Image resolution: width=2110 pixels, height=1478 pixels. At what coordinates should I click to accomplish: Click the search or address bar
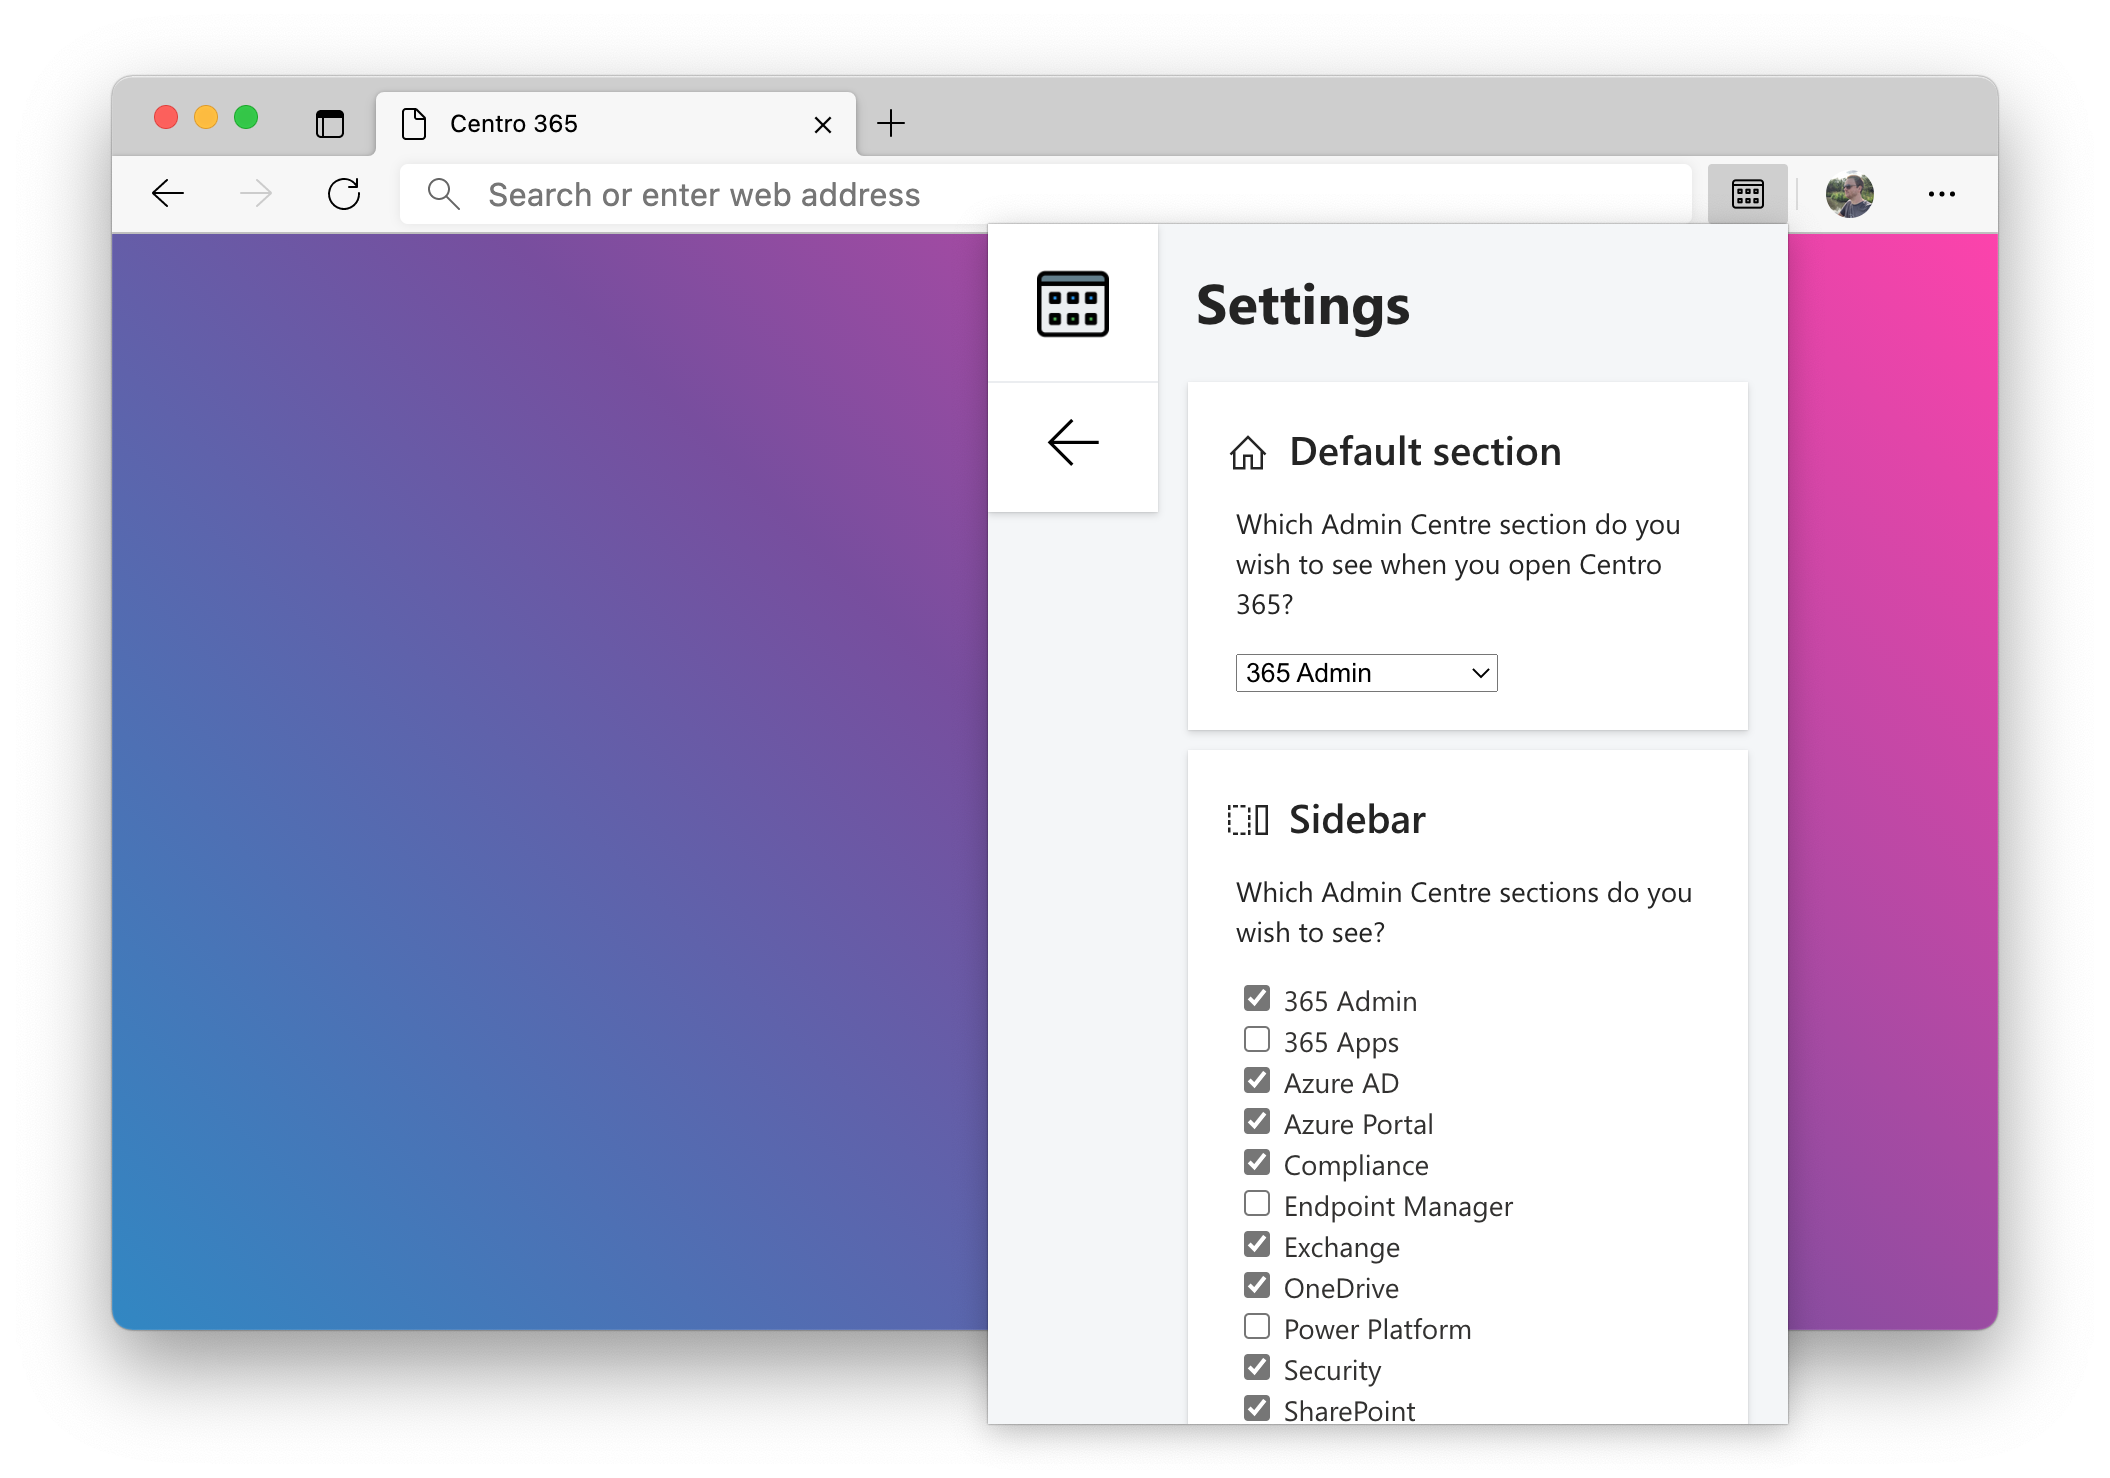click(1045, 194)
